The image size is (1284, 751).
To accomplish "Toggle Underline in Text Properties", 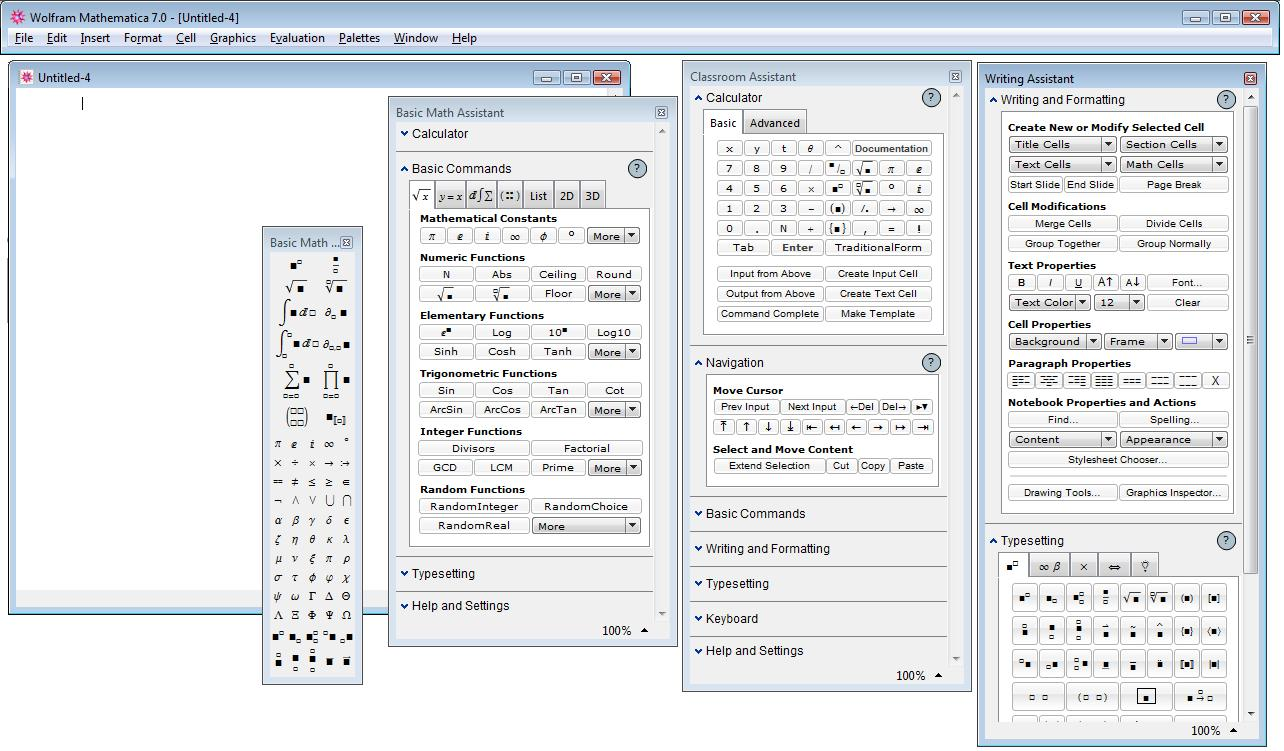I will click(1077, 283).
